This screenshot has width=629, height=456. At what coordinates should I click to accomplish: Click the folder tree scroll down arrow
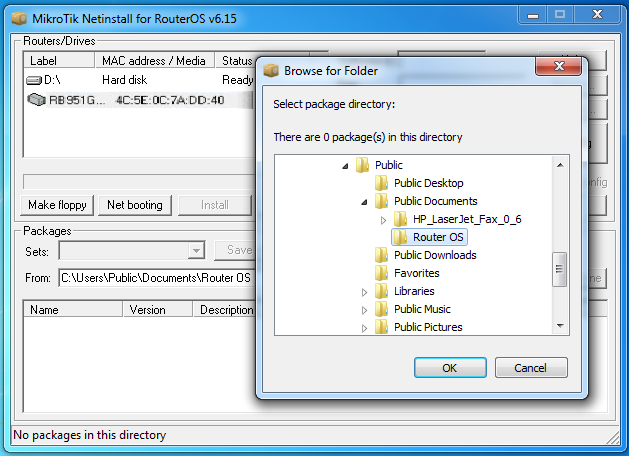click(x=560, y=326)
